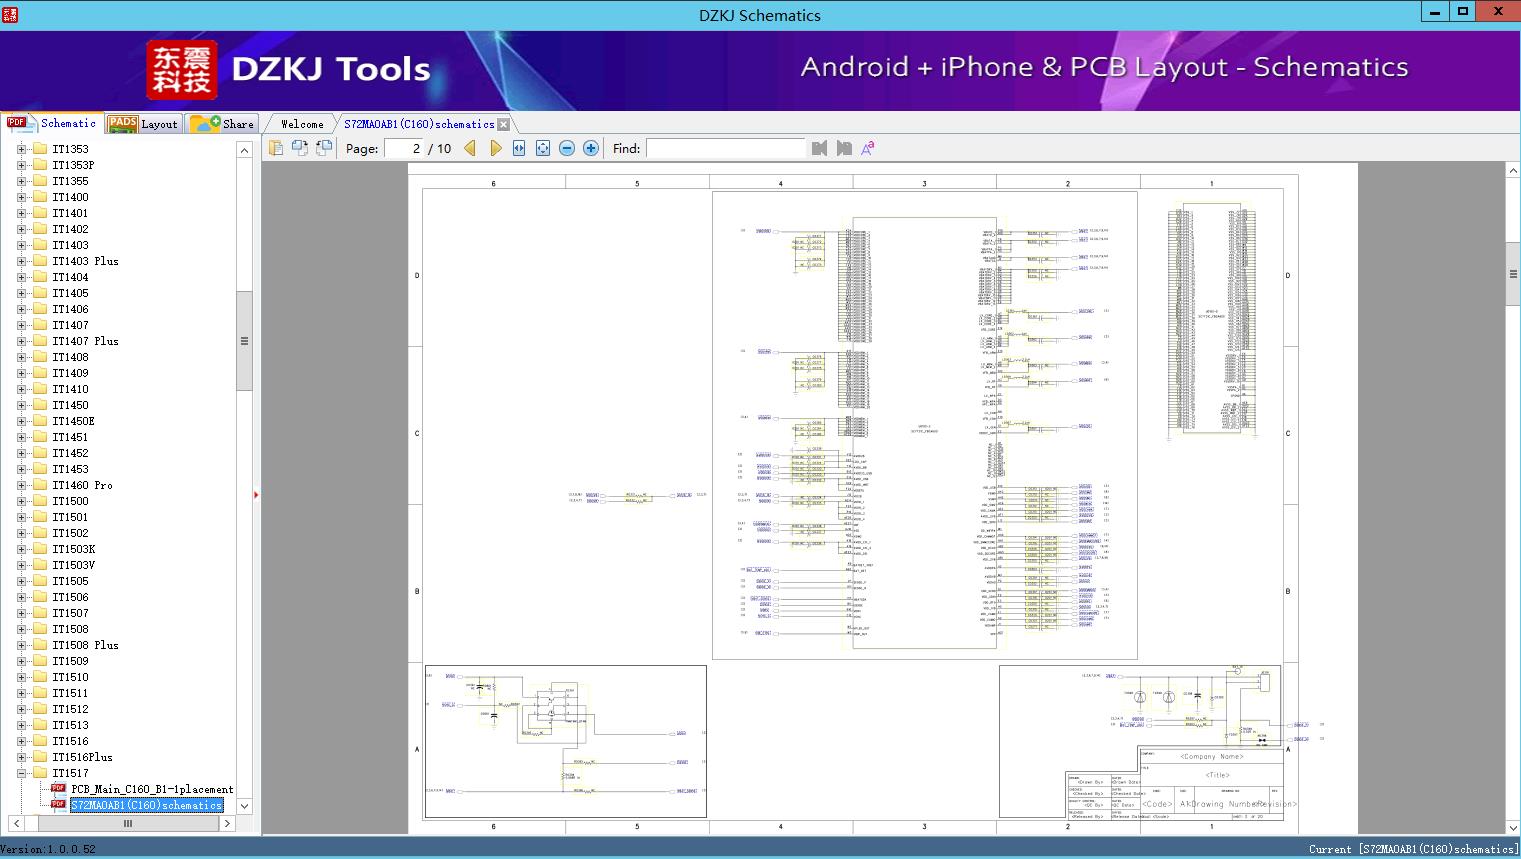1521x859 pixels.
Task: Expand the IT1407 Plus folder
Action: [21, 341]
